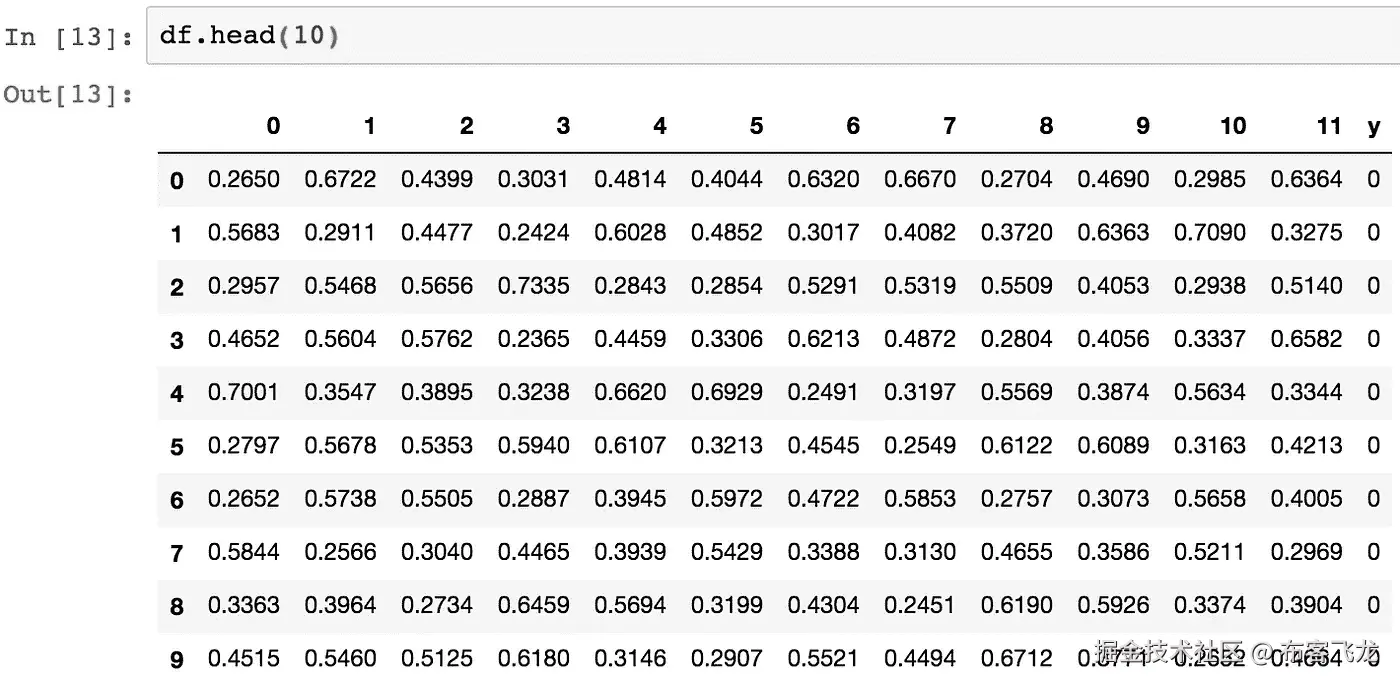Select column header 5 of the dataframe
1400x686 pixels.
point(756,126)
